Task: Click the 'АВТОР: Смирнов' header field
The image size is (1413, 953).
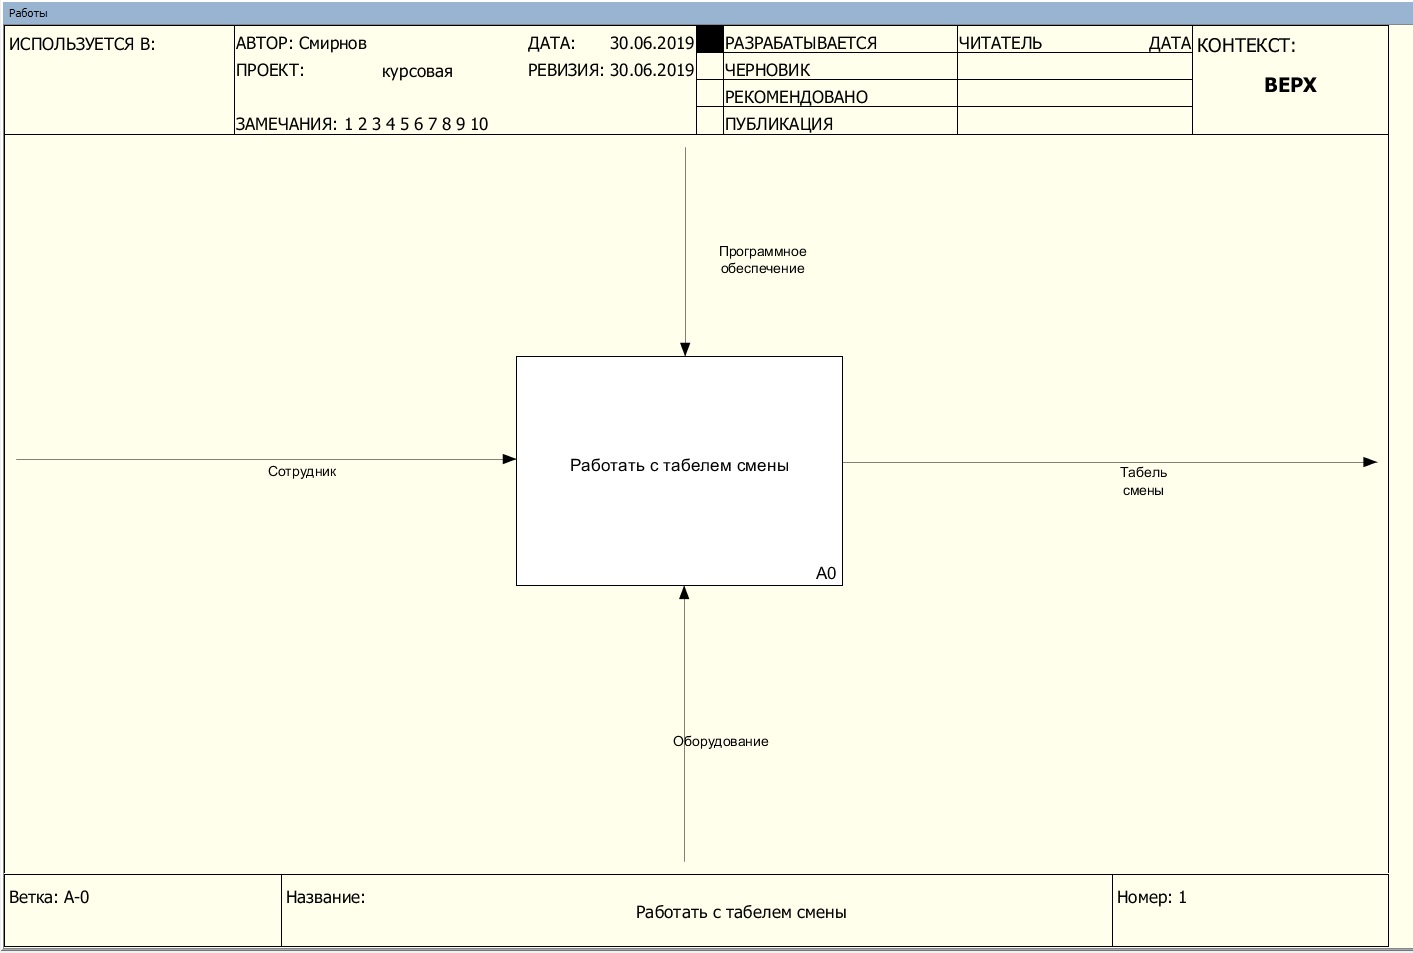Action: click(x=301, y=43)
